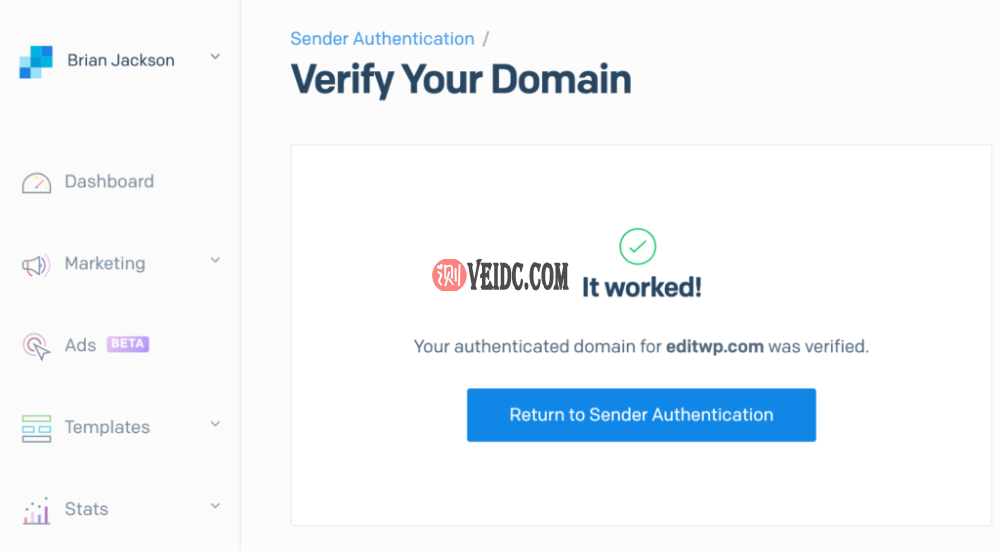Click the green success checkmark icon
The image size is (1000, 551).
(637, 245)
